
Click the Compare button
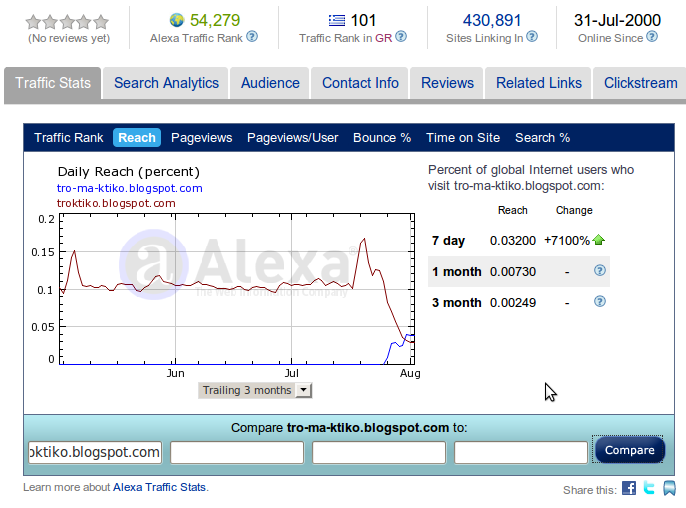tap(629, 450)
